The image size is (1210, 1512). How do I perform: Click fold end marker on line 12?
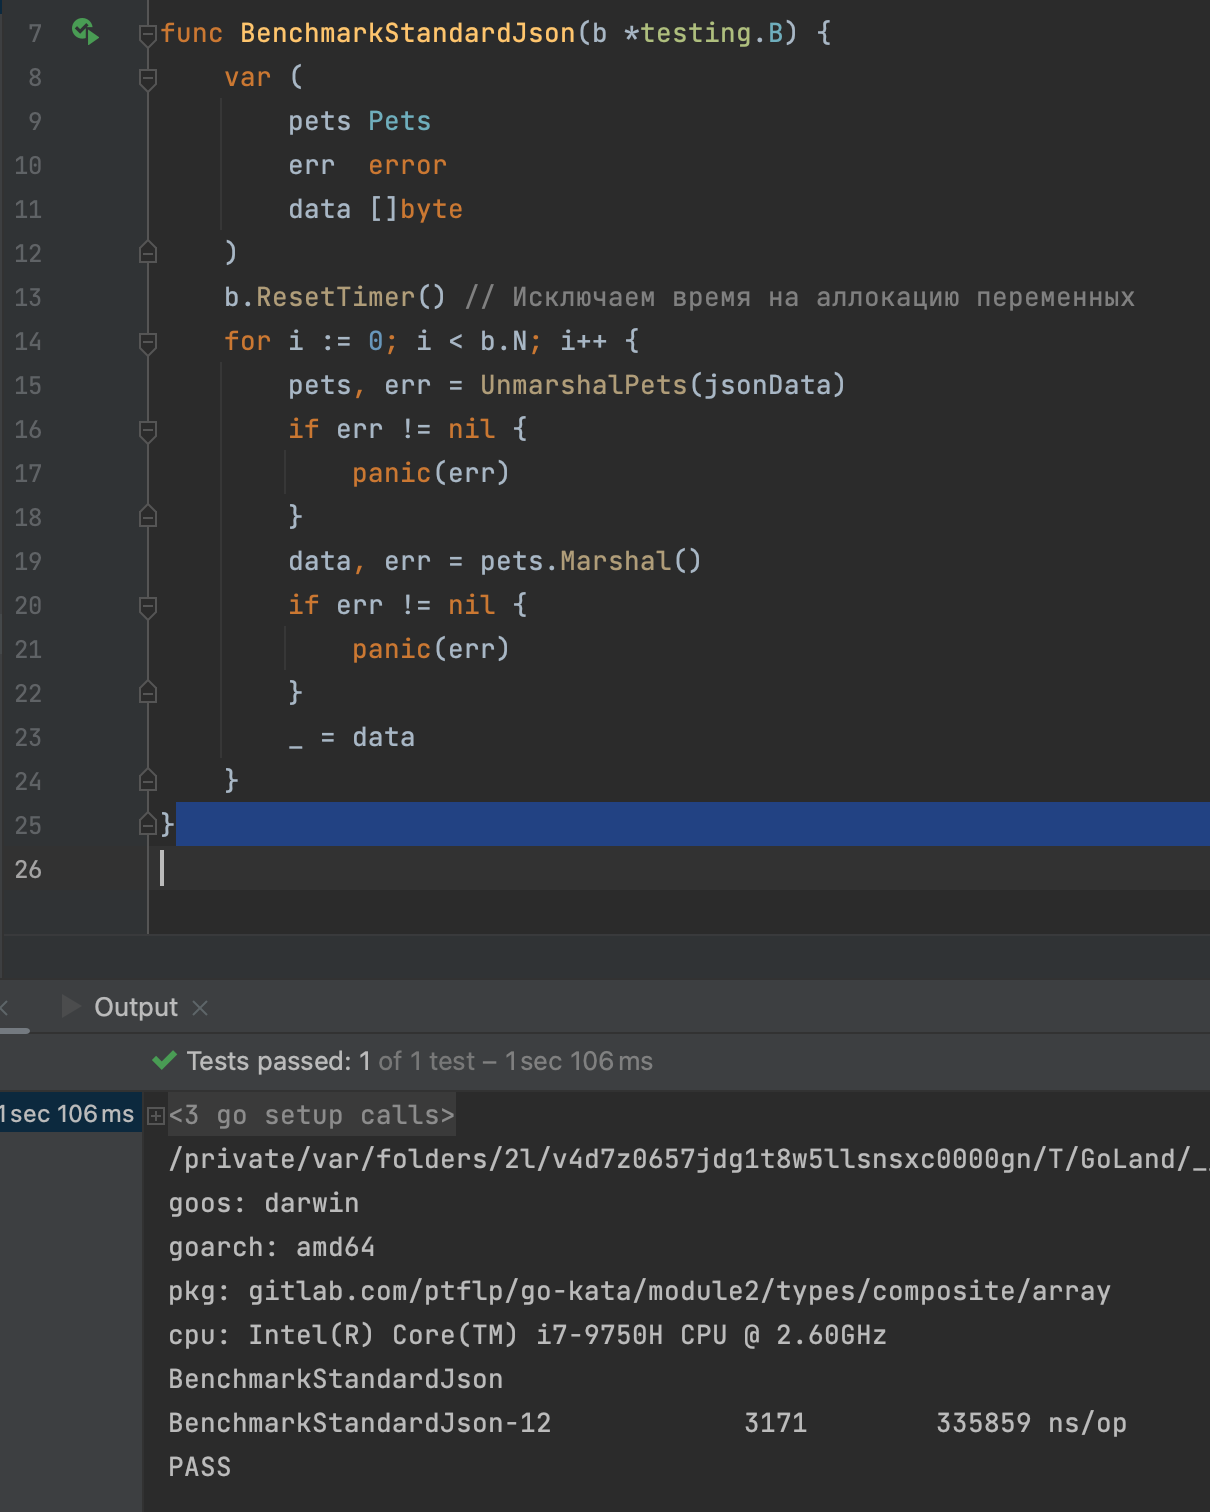coord(148,252)
